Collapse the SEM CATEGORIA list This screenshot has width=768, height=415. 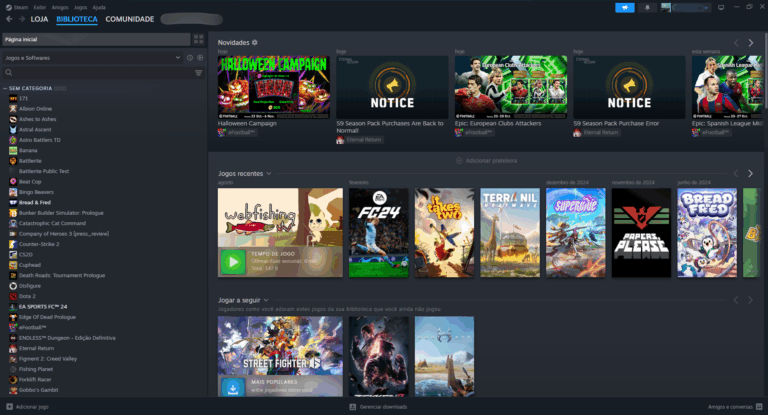pyautogui.click(x=5, y=88)
